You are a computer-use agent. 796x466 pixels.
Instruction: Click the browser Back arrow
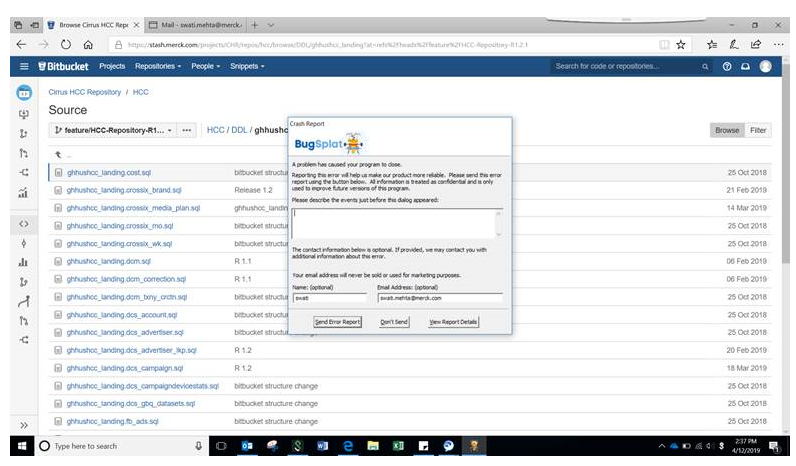click(21, 45)
